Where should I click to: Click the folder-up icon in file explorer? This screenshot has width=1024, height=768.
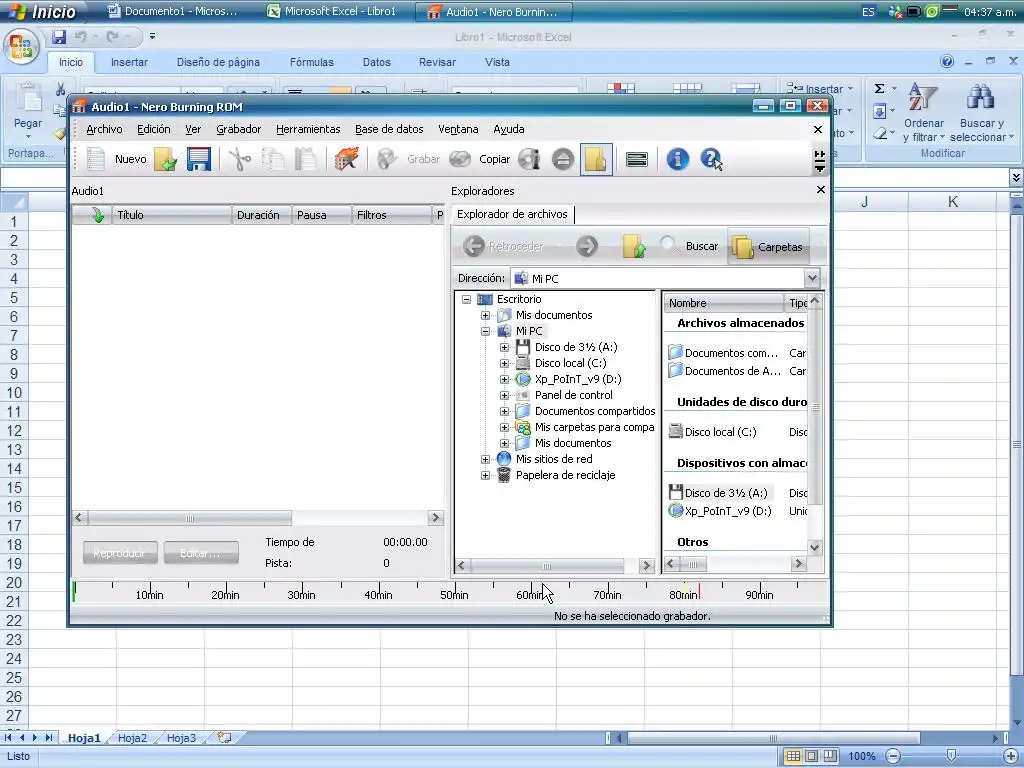click(634, 246)
